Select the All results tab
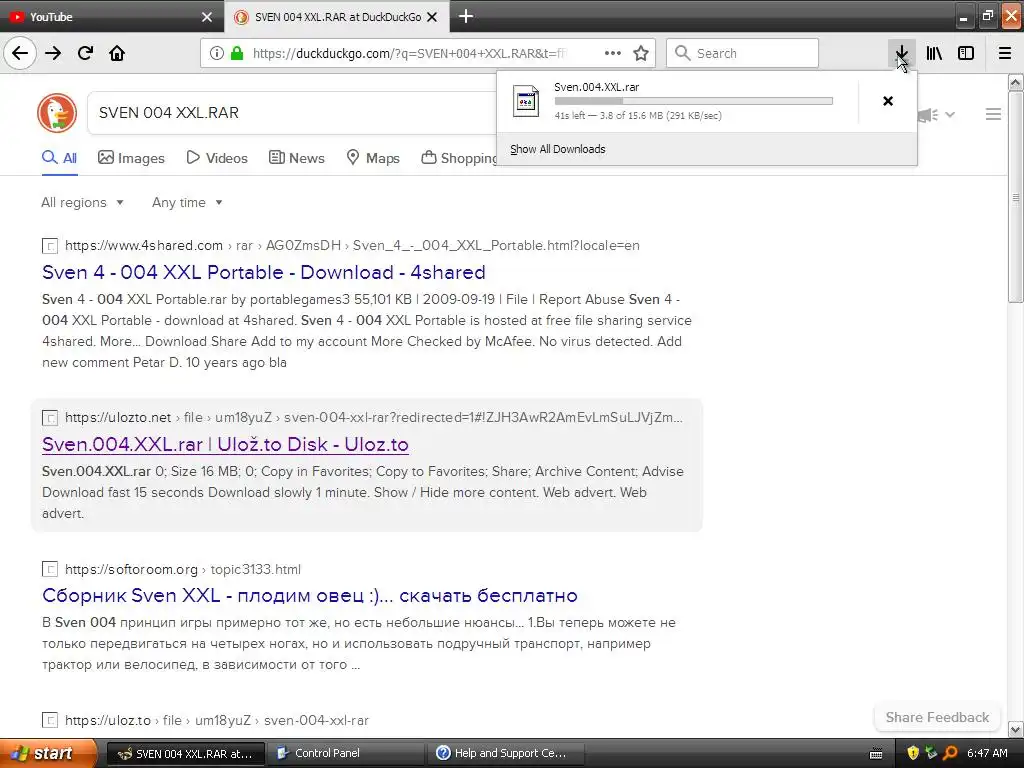 click(59, 158)
